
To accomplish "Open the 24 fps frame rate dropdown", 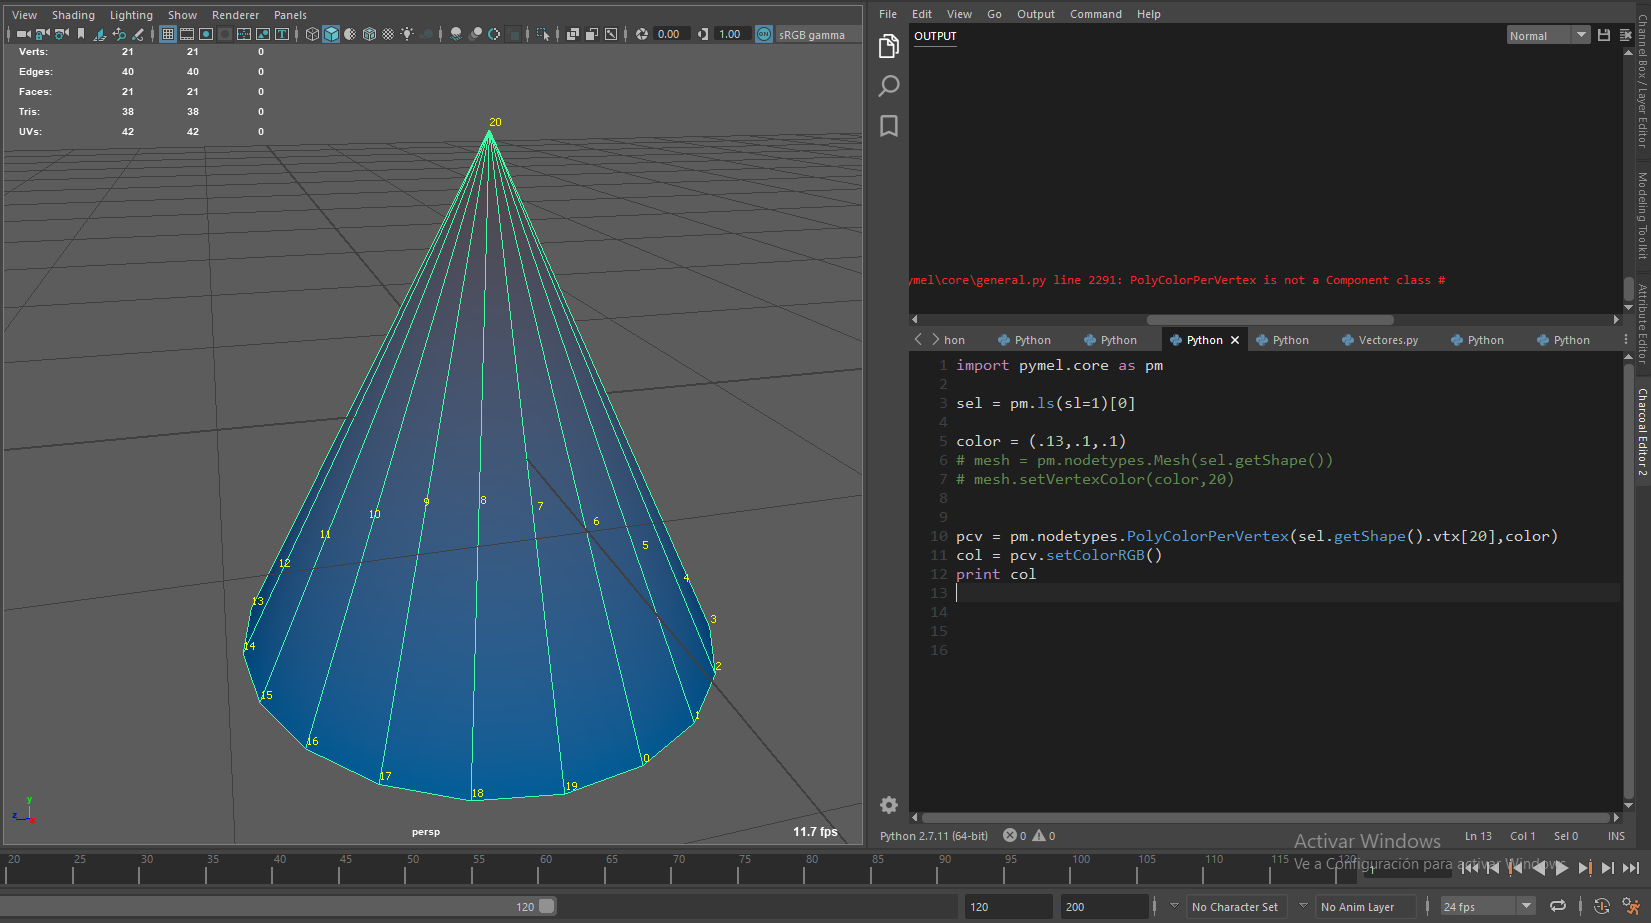I will coord(1526,906).
